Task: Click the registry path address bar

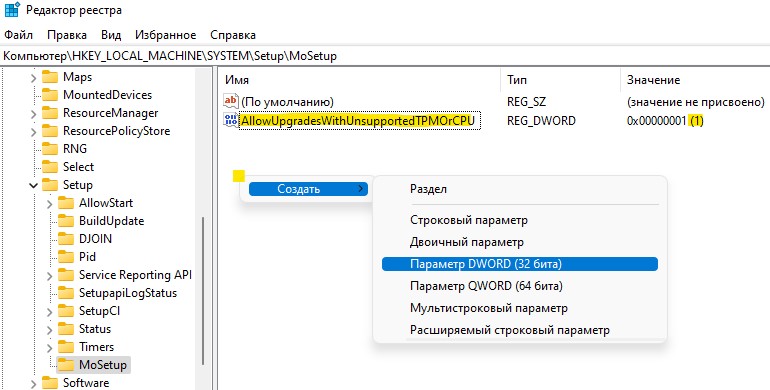Action: tap(385, 56)
